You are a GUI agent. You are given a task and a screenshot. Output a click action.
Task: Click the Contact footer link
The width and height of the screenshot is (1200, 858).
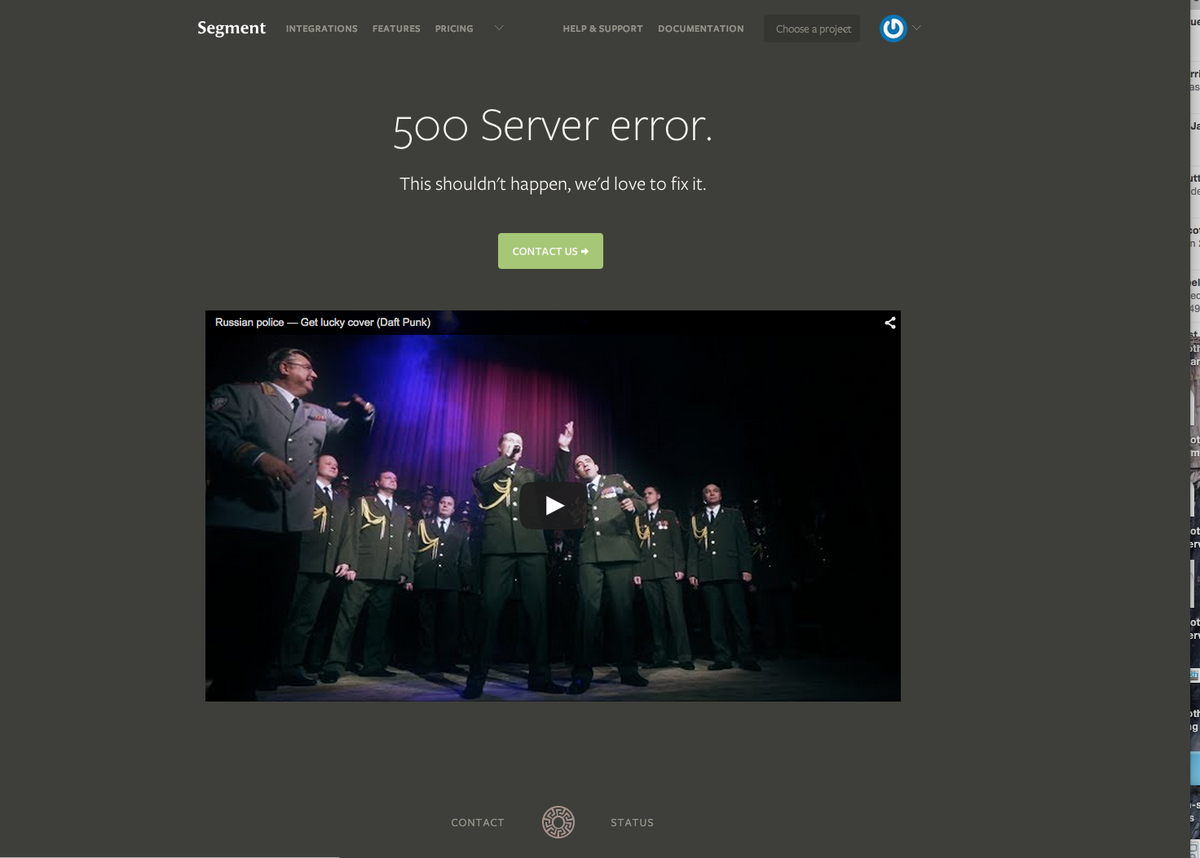[478, 822]
